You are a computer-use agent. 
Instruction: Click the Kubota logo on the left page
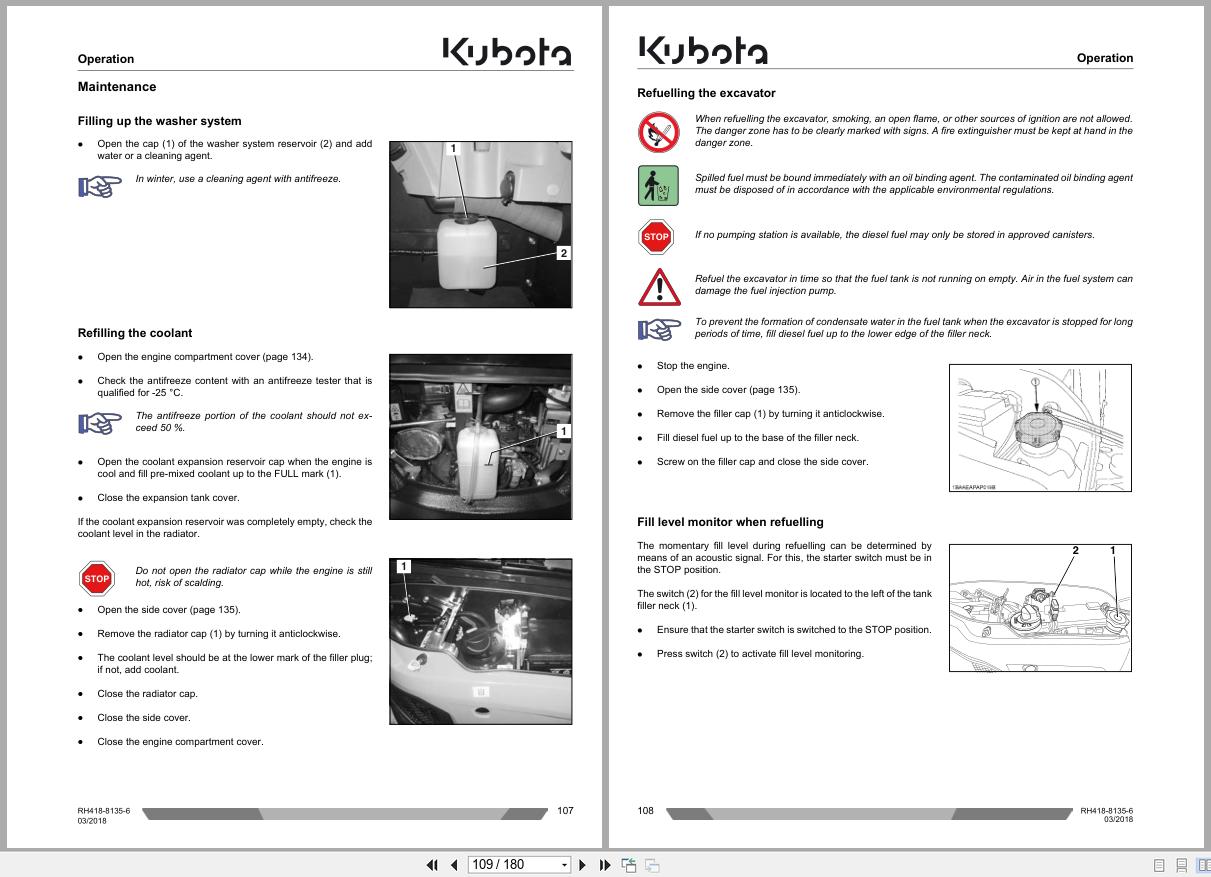[x=506, y=50]
